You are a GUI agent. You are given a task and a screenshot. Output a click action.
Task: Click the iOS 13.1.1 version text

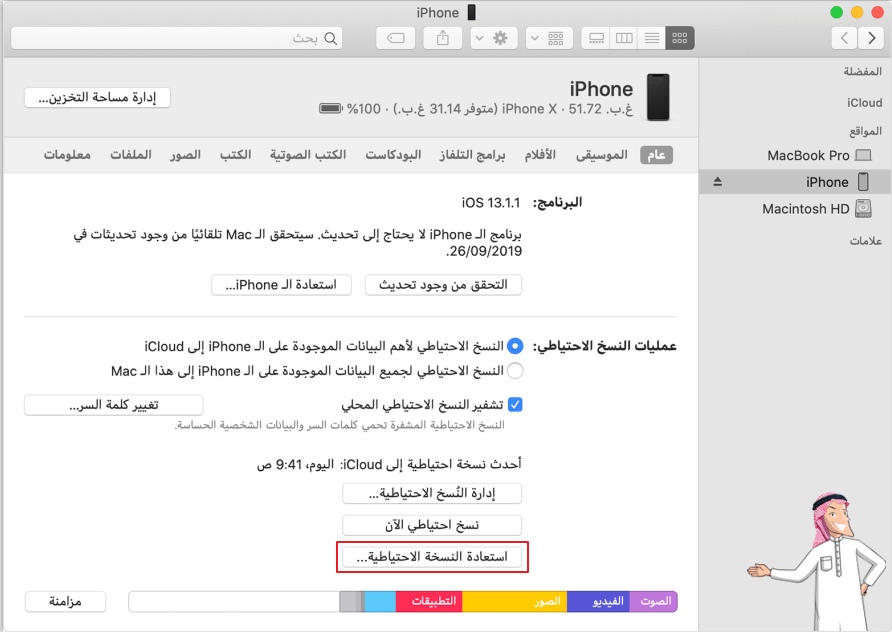coord(490,203)
